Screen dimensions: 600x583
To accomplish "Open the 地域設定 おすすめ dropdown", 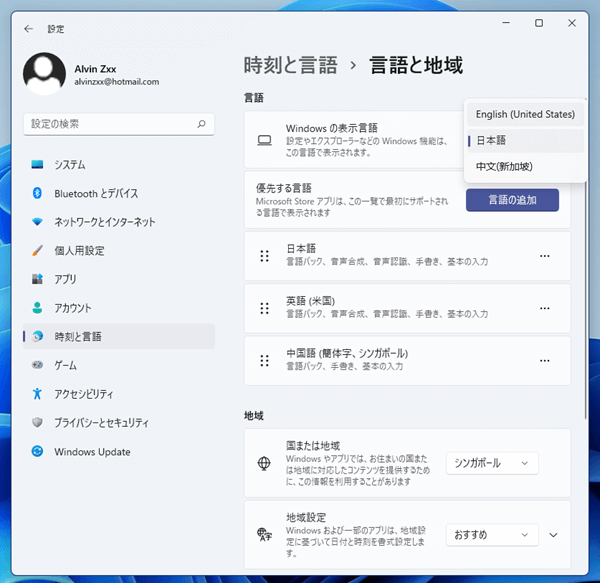I will pyautogui.click(x=492, y=535).
